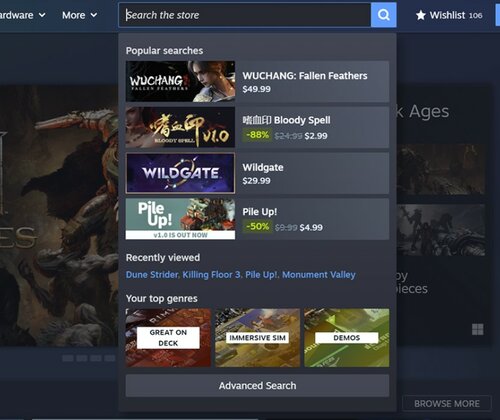
Task: Click the Wishlist star icon
Action: (x=421, y=15)
